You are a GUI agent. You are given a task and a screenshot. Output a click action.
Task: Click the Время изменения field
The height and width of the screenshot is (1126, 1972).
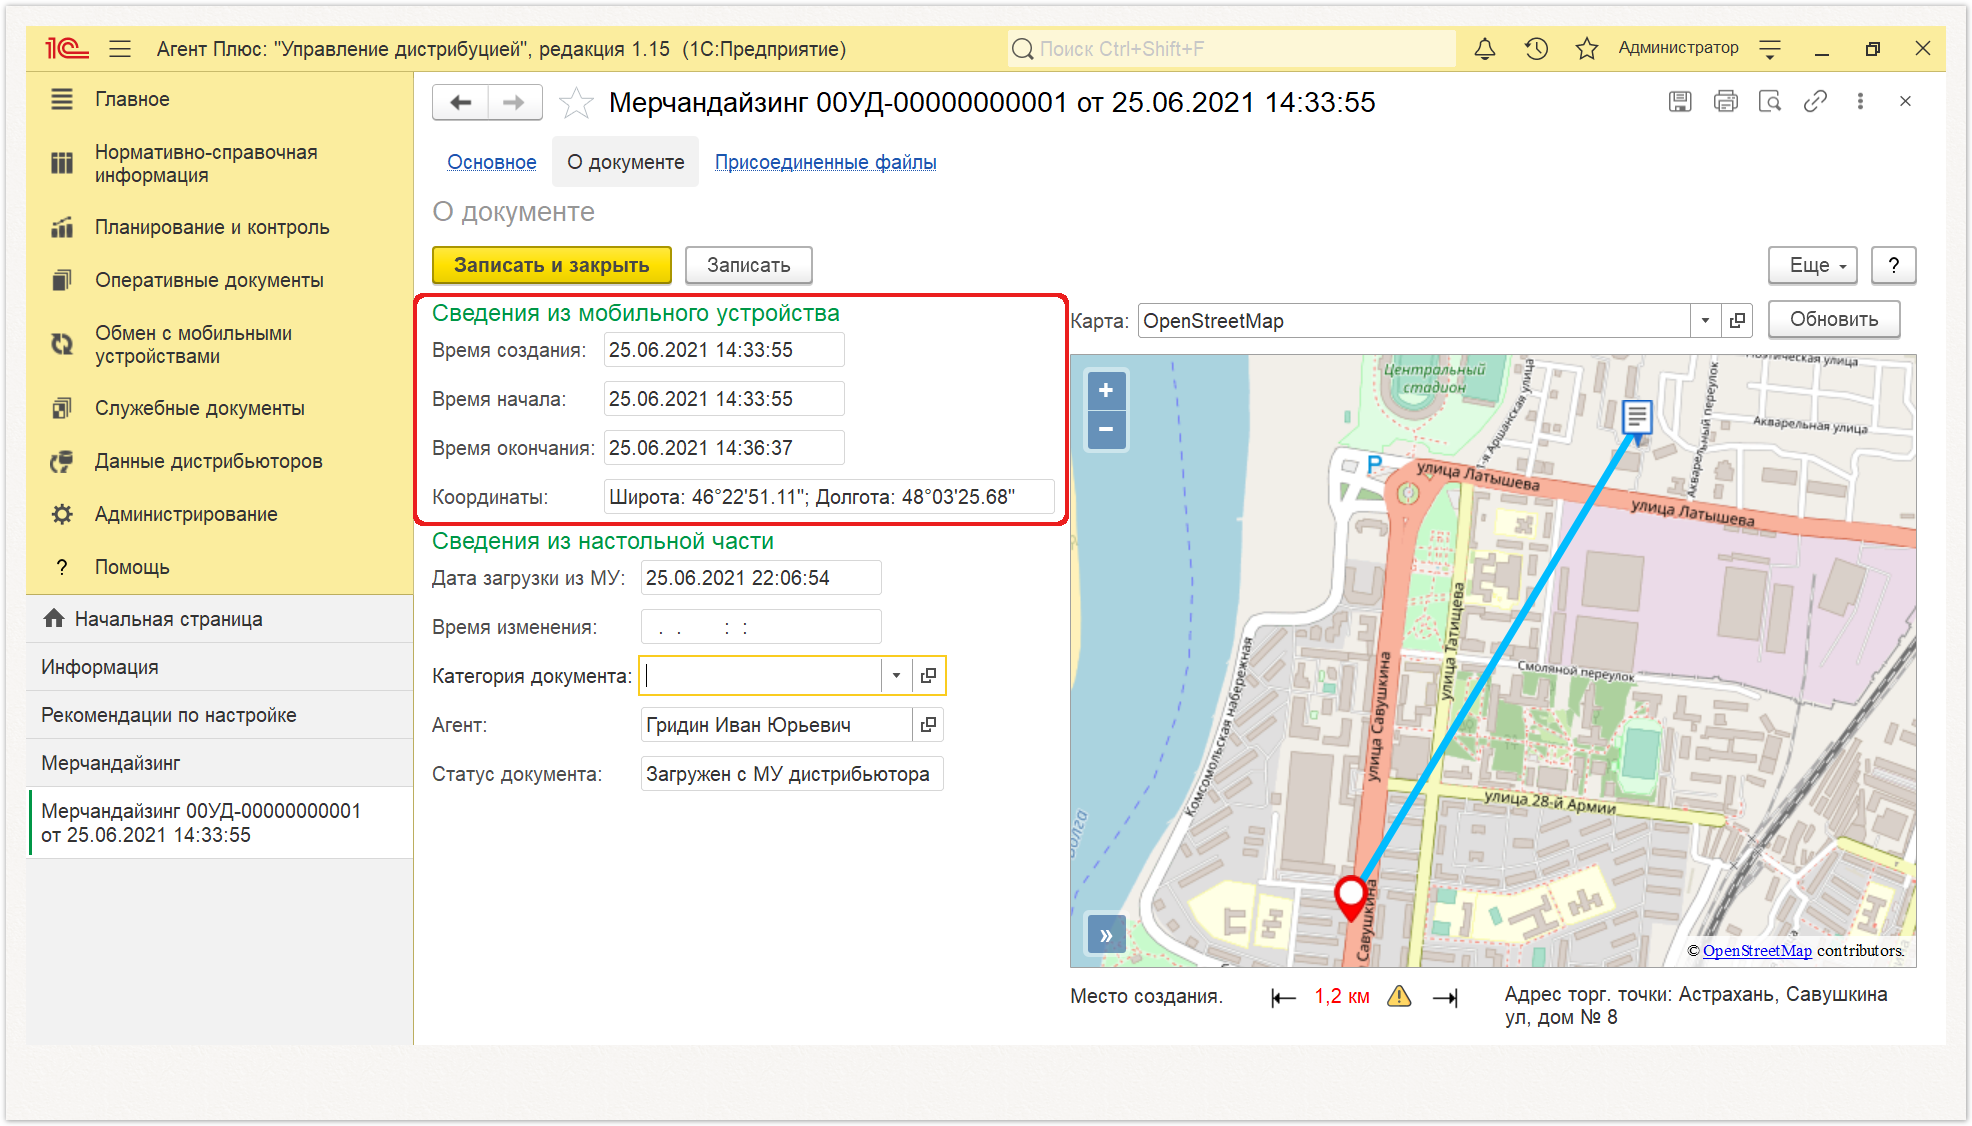tap(761, 627)
